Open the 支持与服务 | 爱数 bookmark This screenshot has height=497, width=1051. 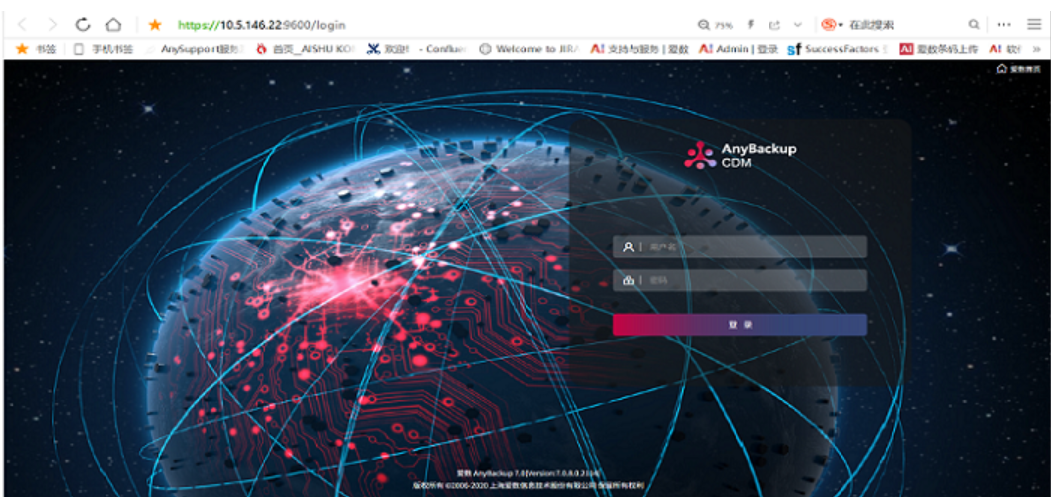point(639,49)
